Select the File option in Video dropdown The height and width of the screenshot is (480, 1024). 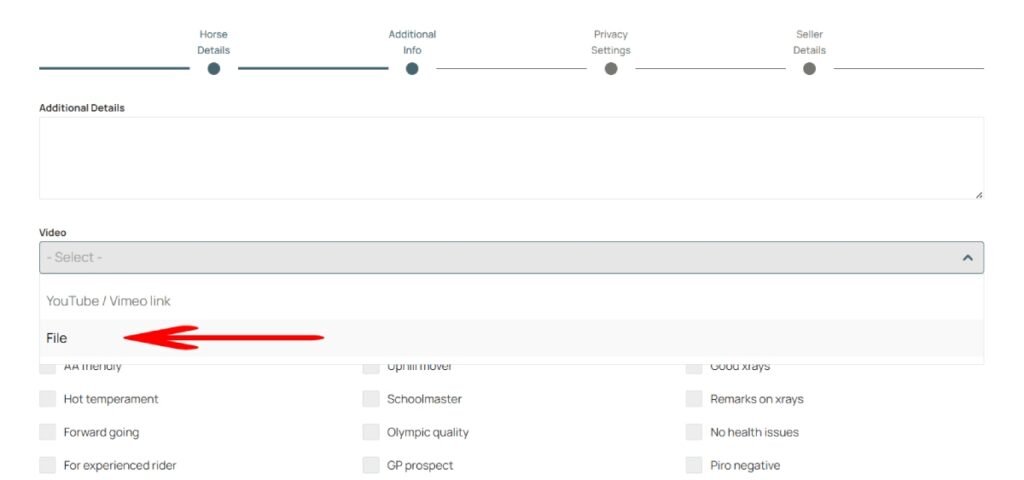point(57,338)
